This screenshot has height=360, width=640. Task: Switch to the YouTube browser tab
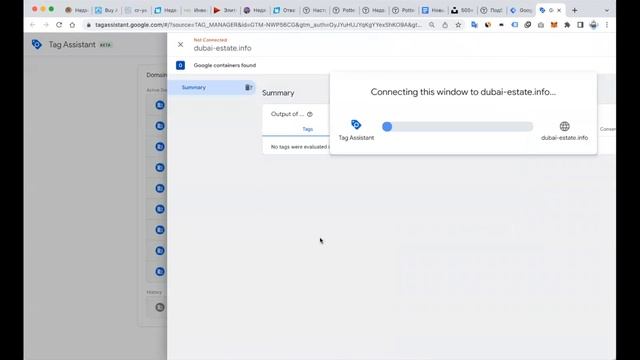224,10
